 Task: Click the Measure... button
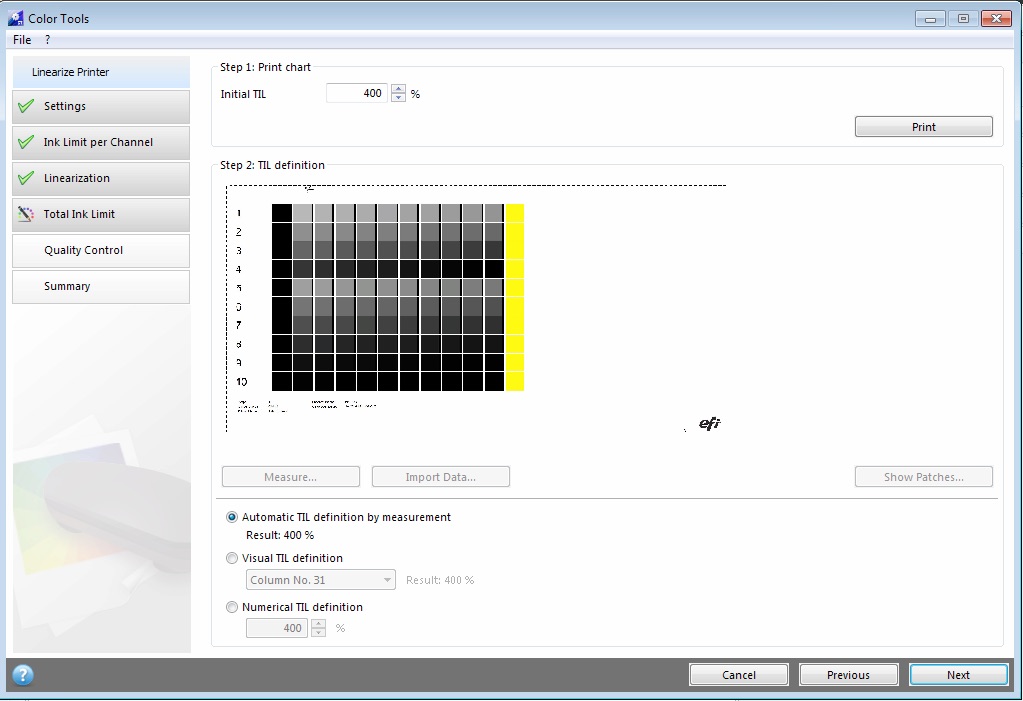290,476
